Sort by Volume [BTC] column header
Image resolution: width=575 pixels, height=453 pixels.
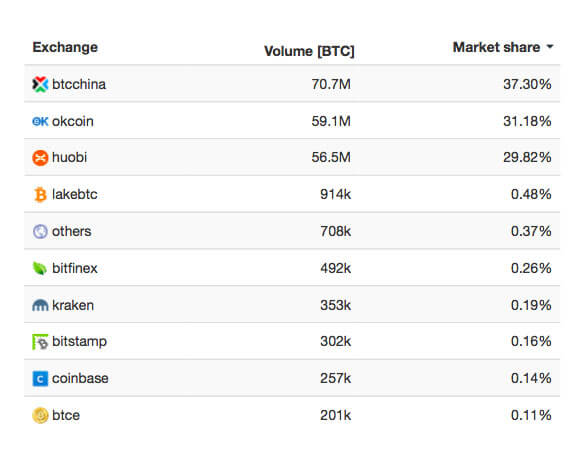[309, 51]
